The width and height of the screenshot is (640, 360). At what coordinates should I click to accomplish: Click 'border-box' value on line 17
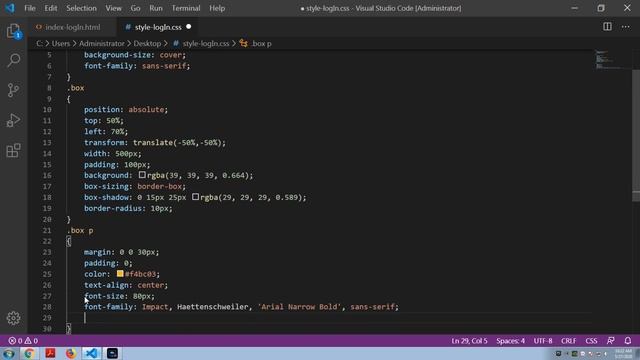click(160, 186)
